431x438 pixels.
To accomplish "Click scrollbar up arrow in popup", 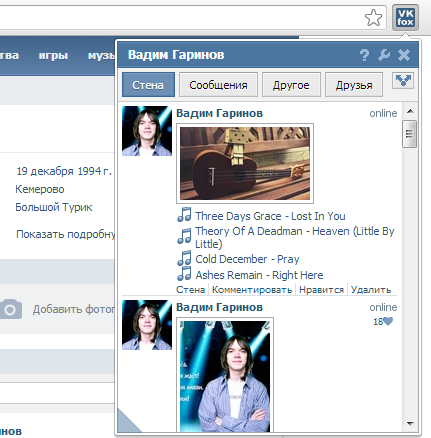I will tap(410, 111).
